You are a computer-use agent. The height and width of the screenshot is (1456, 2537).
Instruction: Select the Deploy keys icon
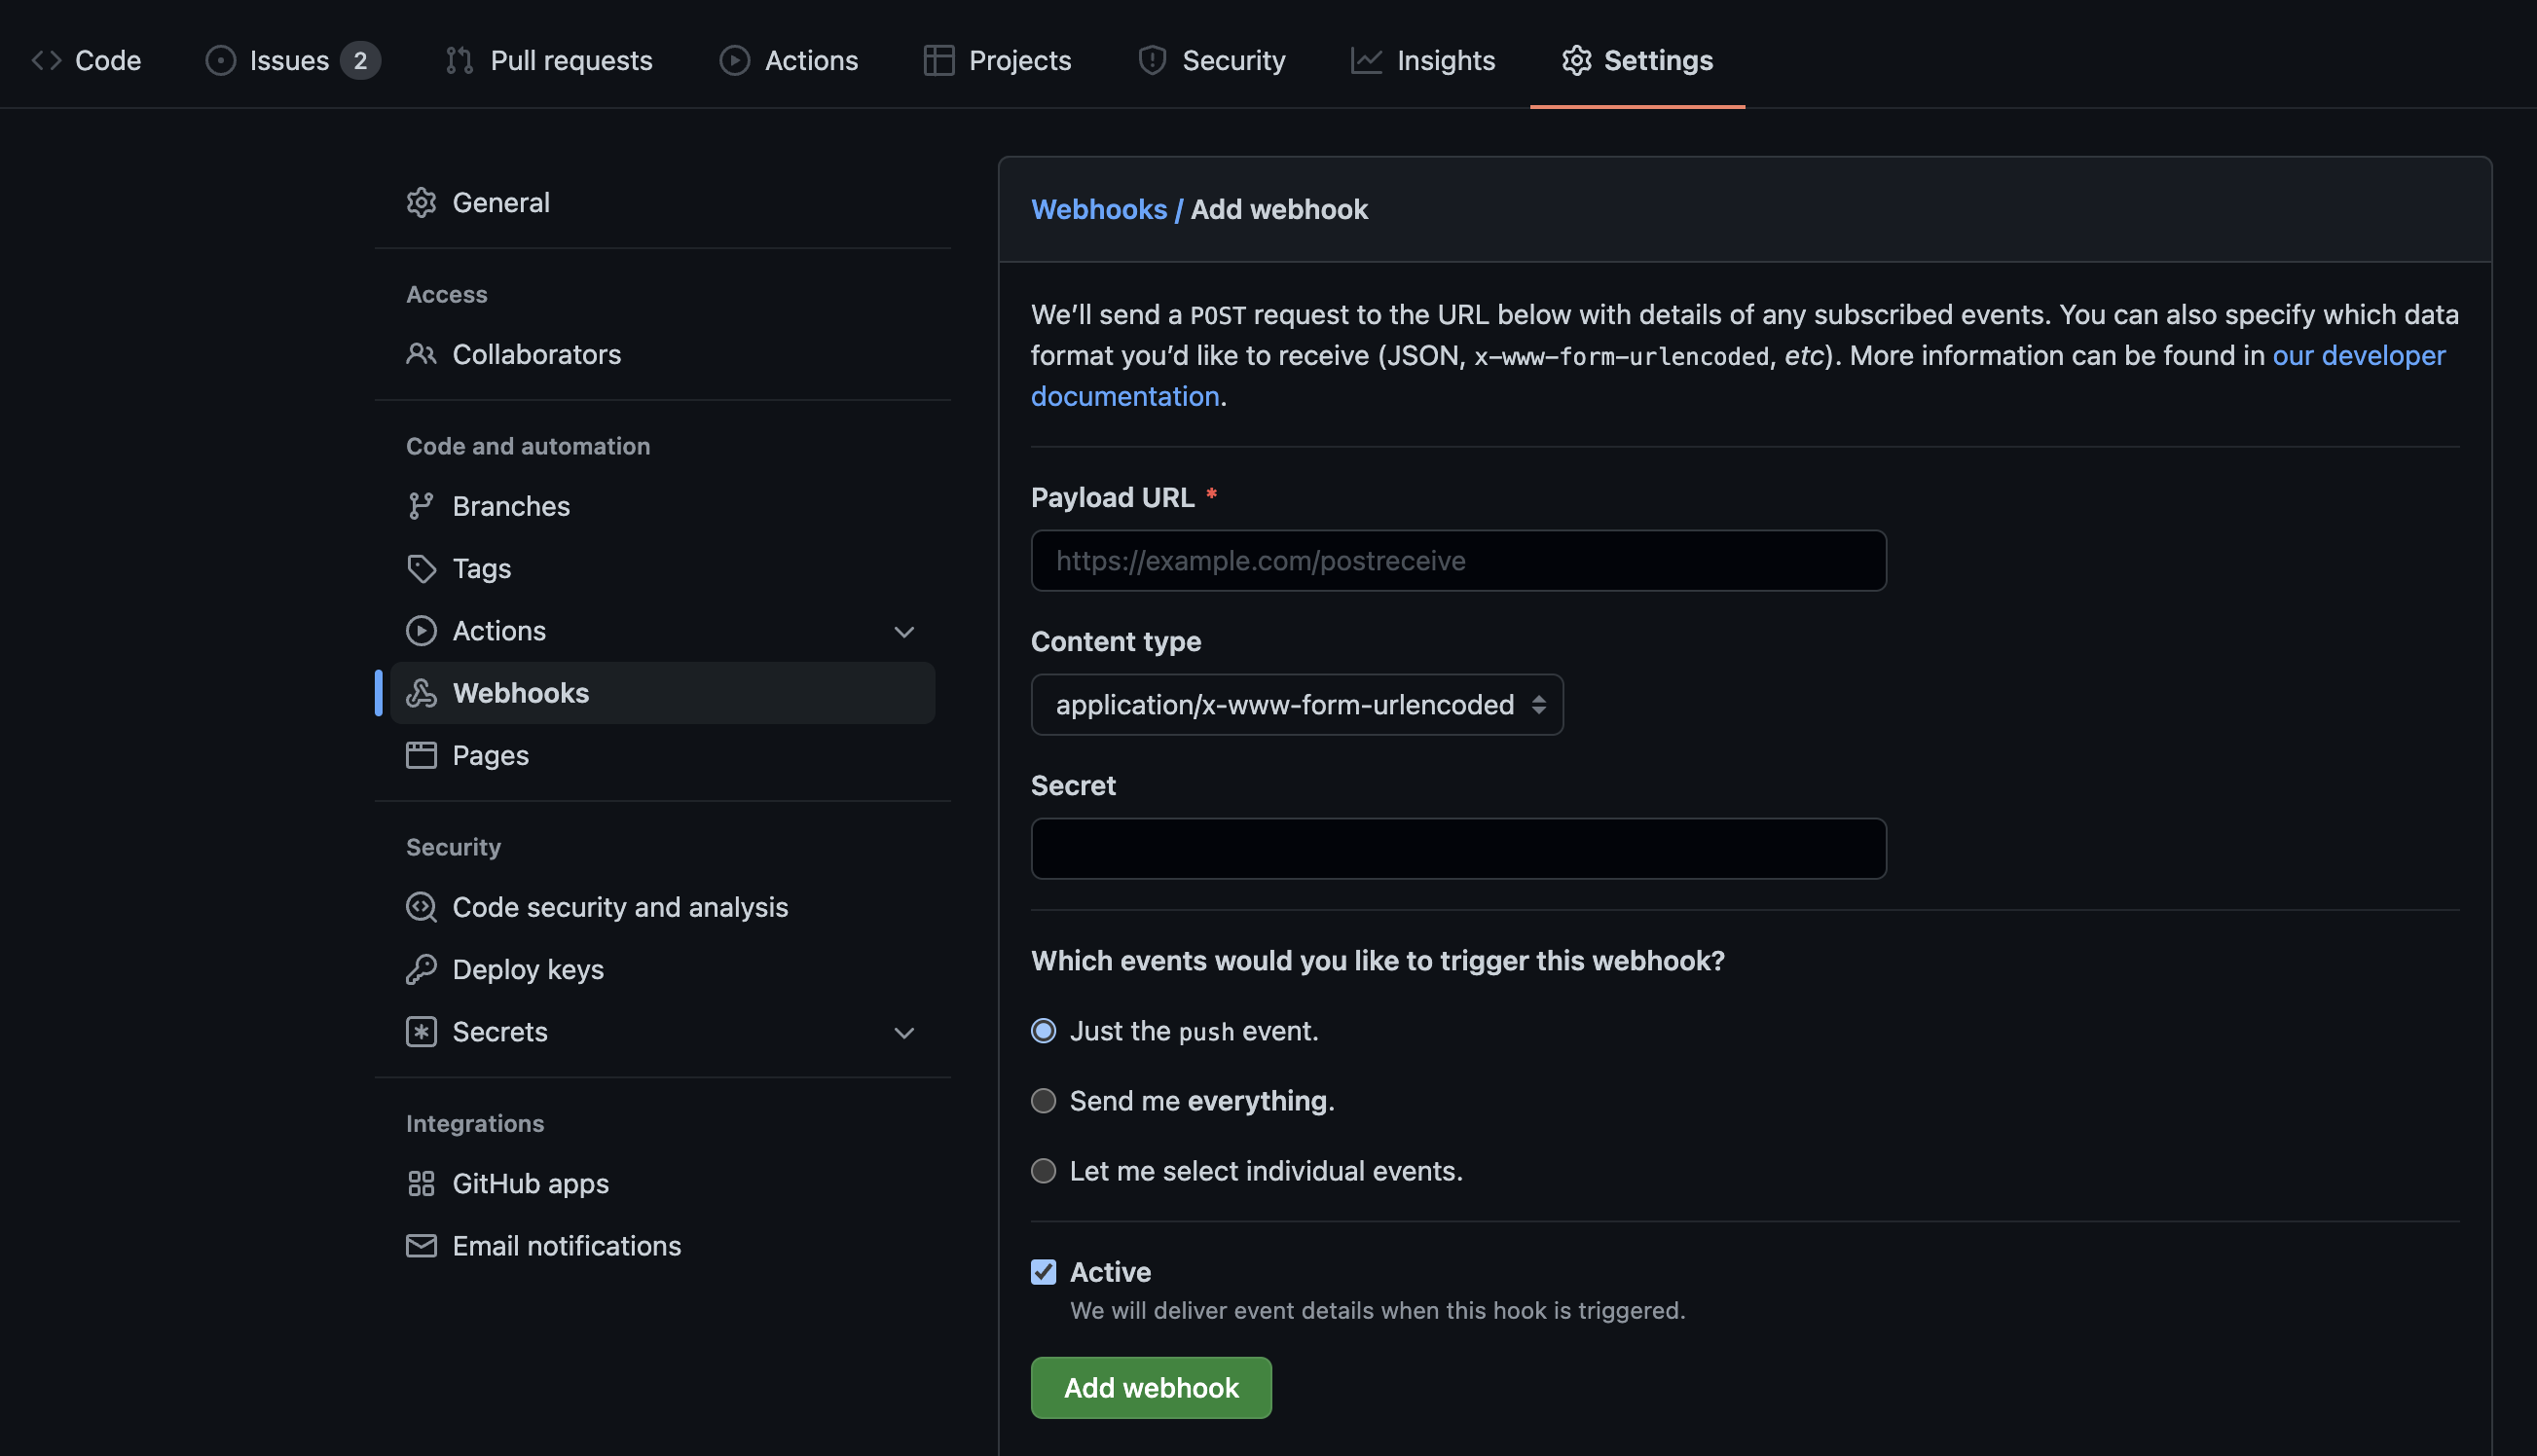(x=421, y=968)
